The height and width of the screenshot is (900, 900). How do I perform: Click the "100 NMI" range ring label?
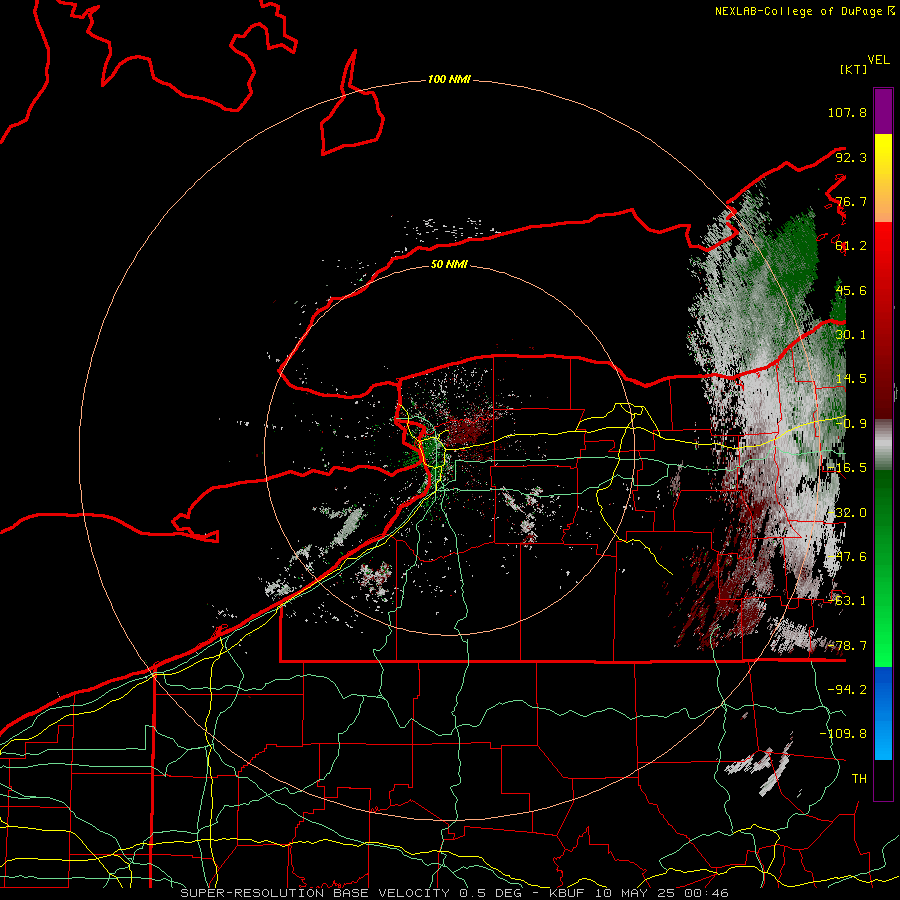[449, 79]
